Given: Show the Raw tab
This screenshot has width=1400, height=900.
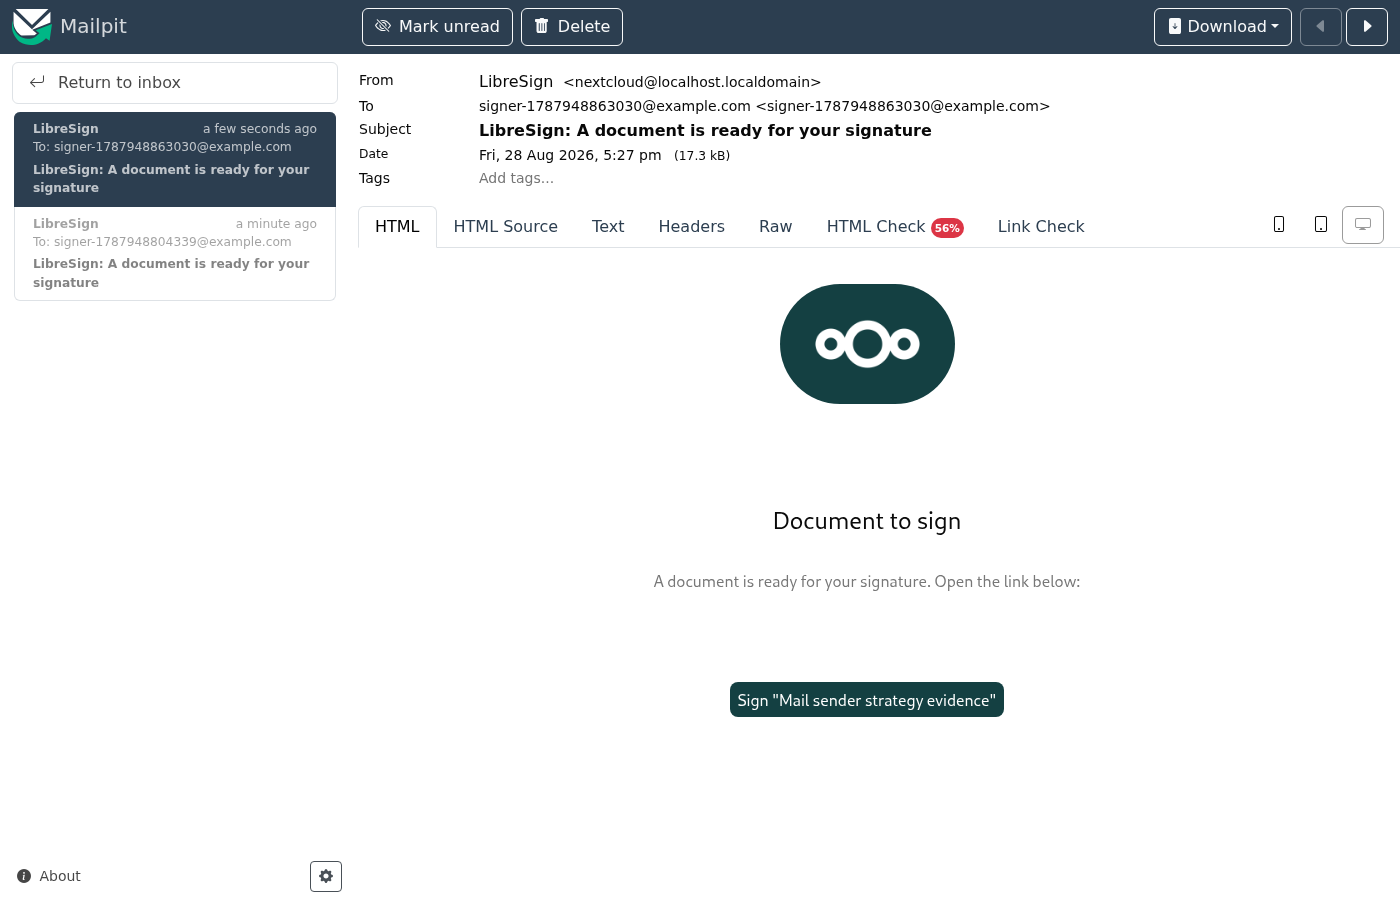Looking at the screenshot, I should pos(776,227).
